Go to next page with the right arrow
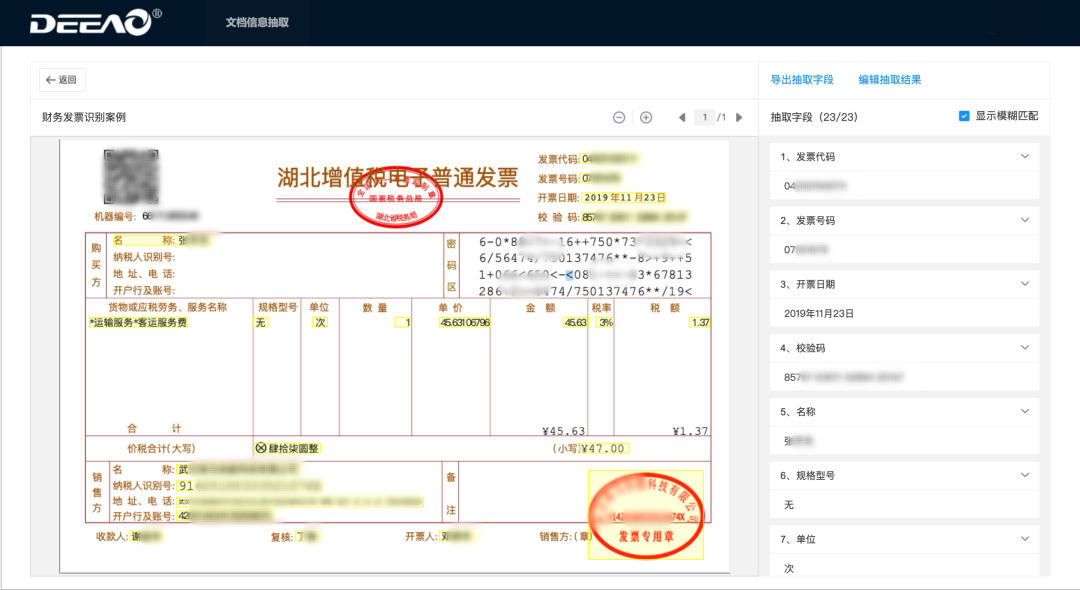The width and height of the screenshot is (1080, 590). click(739, 118)
